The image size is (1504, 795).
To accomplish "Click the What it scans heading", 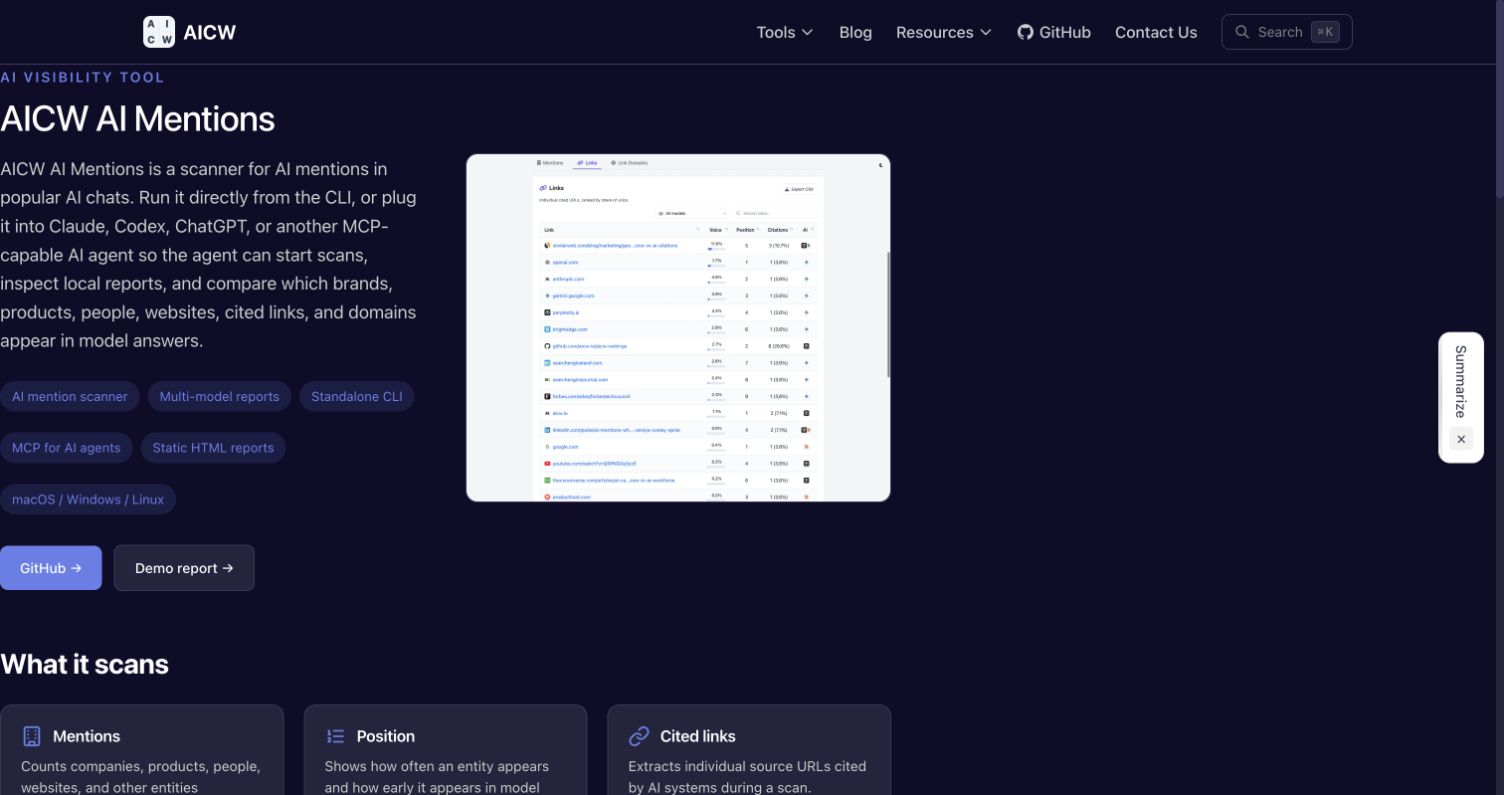I will click(84, 664).
